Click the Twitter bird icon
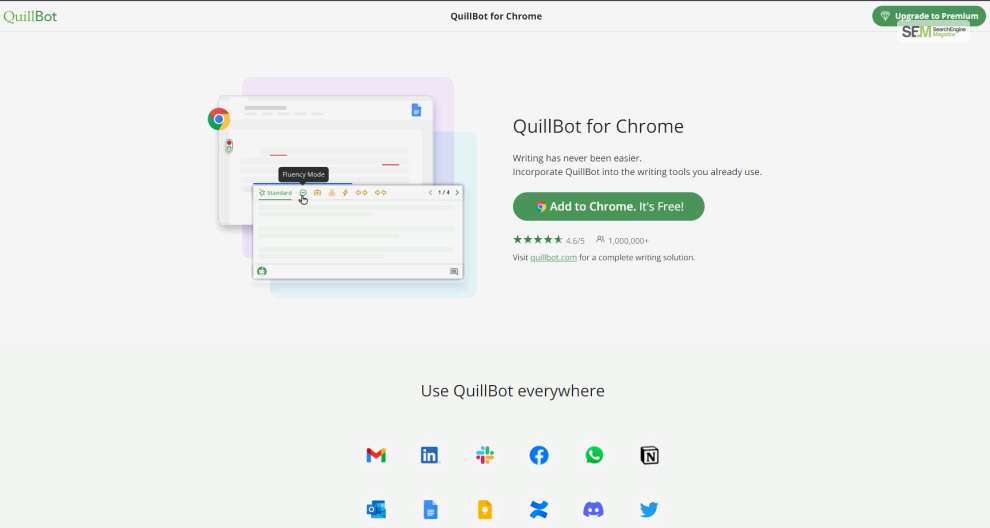 pyautogui.click(x=649, y=510)
